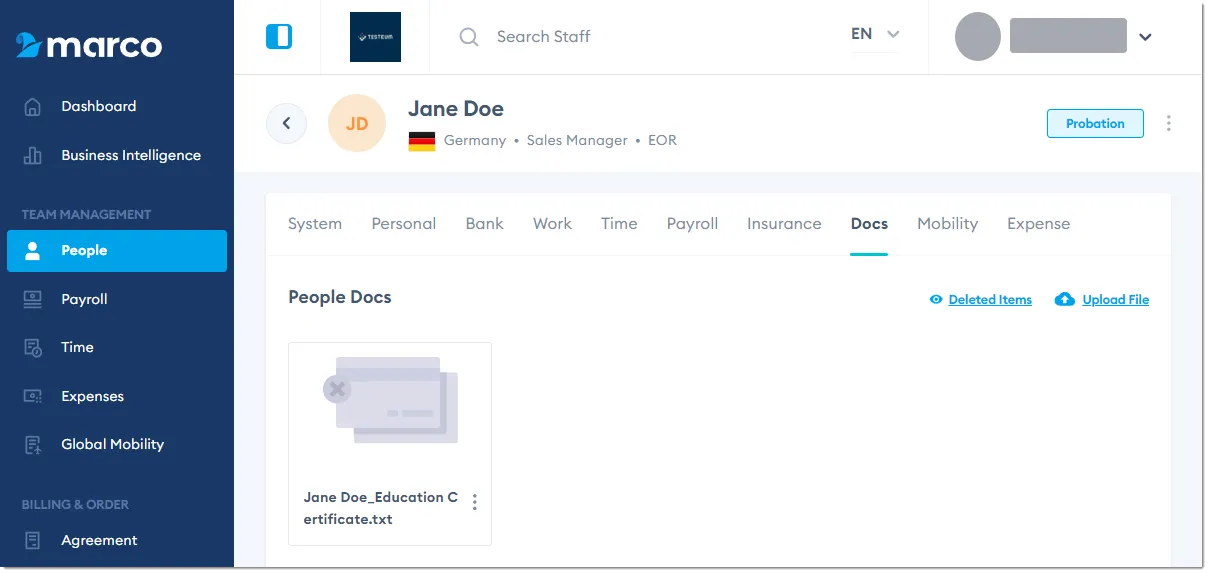Image resolution: width=1208 pixels, height=573 pixels.
Task: Toggle the sidebar collapse icon
Action: click(279, 37)
